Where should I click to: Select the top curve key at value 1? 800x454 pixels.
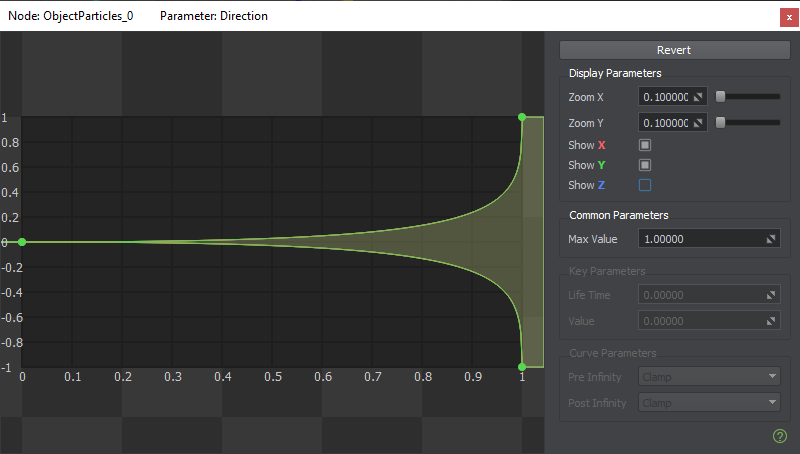coord(522,117)
